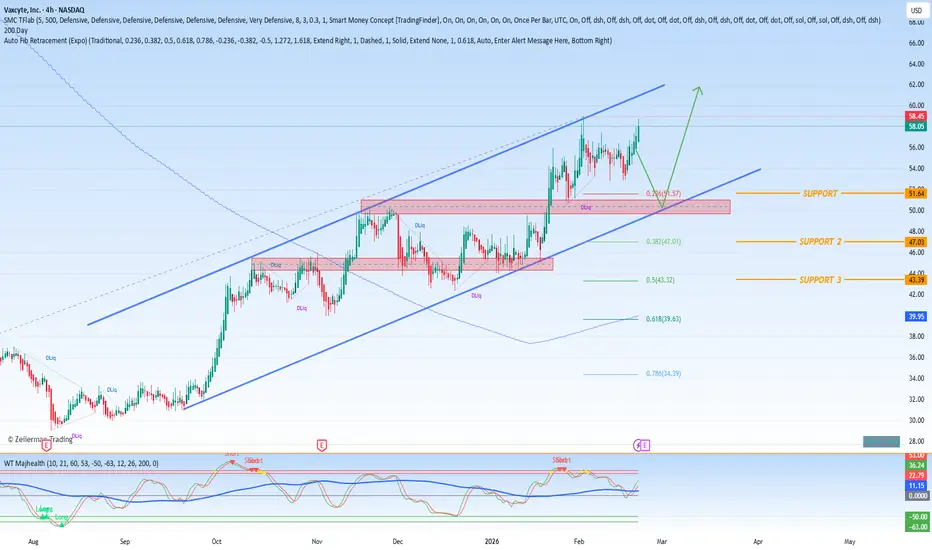Select the 0.5(43.32) Fibonacci level label
Image resolution: width=932 pixels, height=550 pixels.
click(x=660, y=280)
